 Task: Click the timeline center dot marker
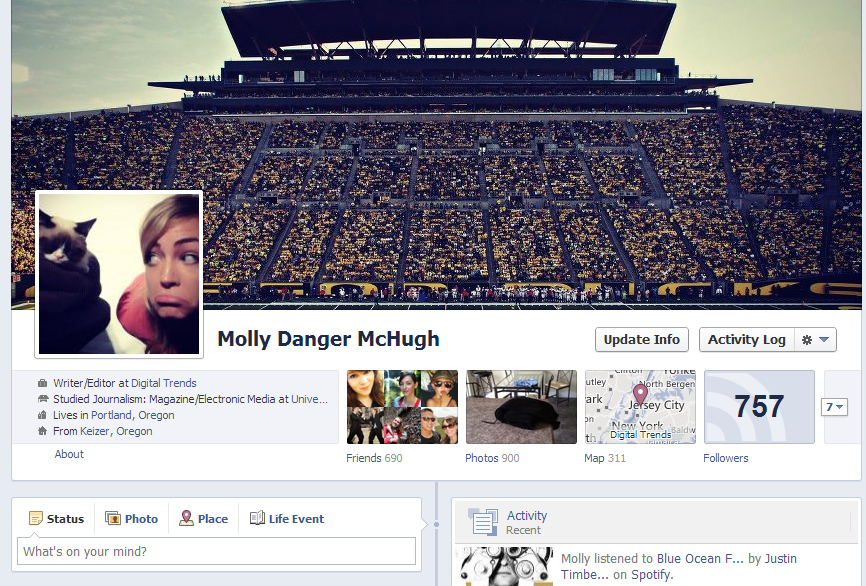pos(436,525)
